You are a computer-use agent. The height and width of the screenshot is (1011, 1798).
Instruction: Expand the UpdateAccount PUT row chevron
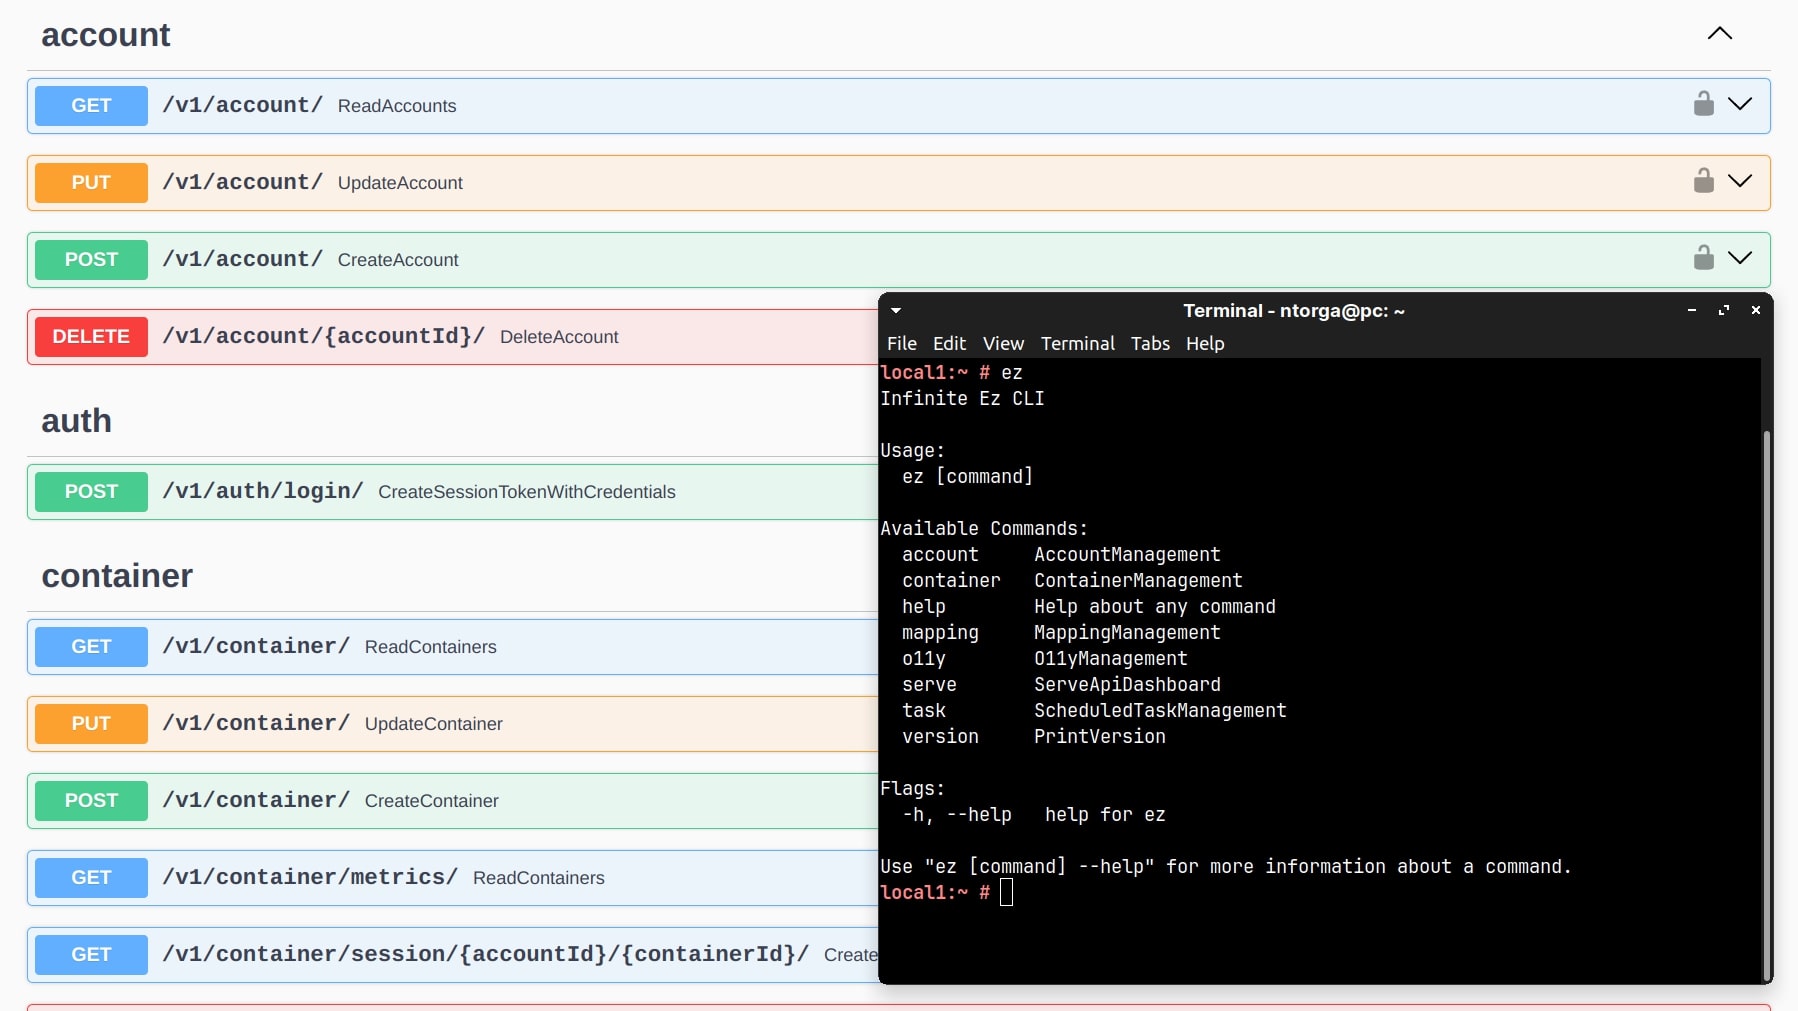(x=1740, y=181)
